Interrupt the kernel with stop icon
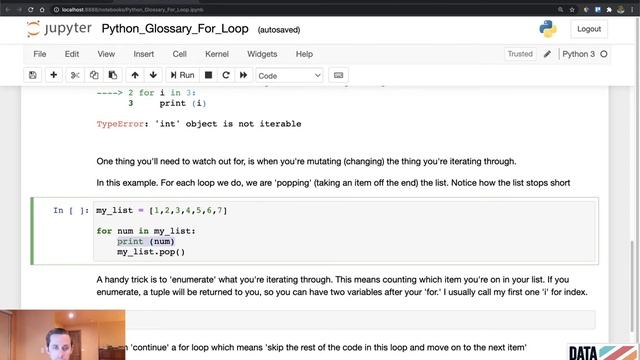Screen dimensions: 640x360 tap(208, 75)
